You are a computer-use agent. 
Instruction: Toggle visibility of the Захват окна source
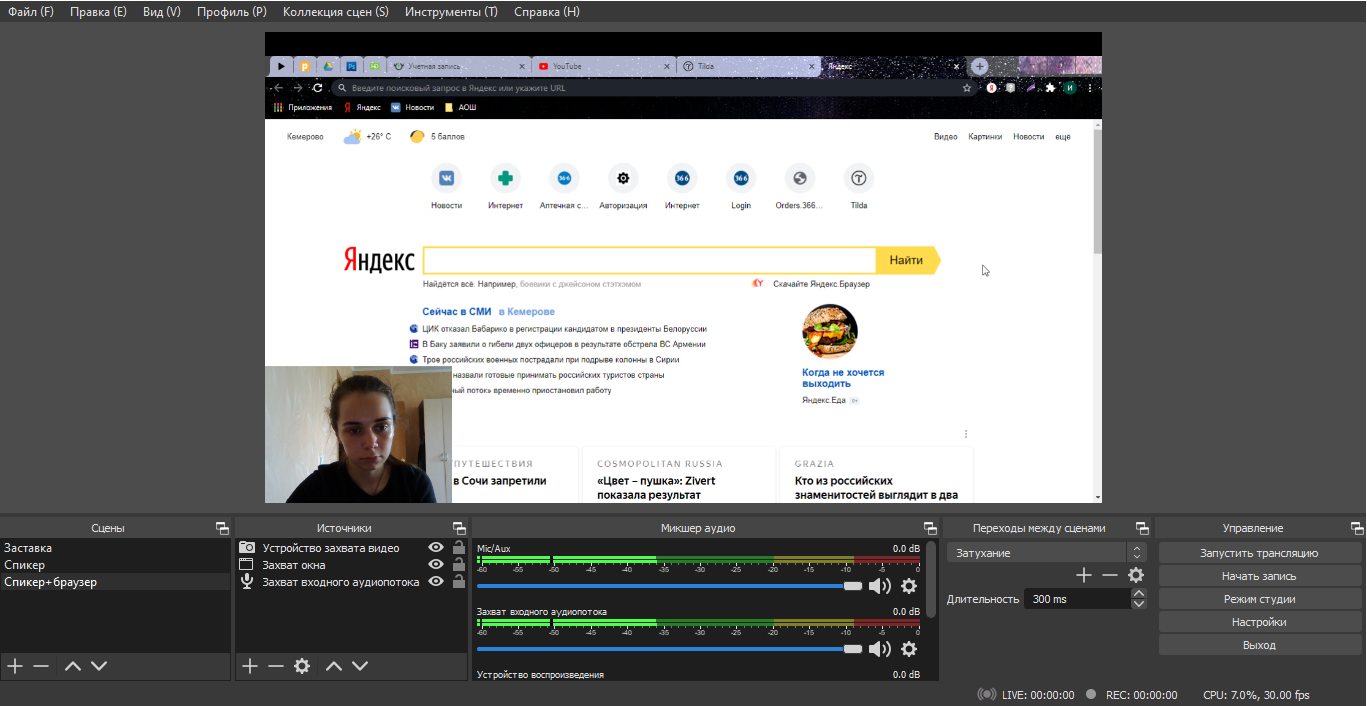436,565
